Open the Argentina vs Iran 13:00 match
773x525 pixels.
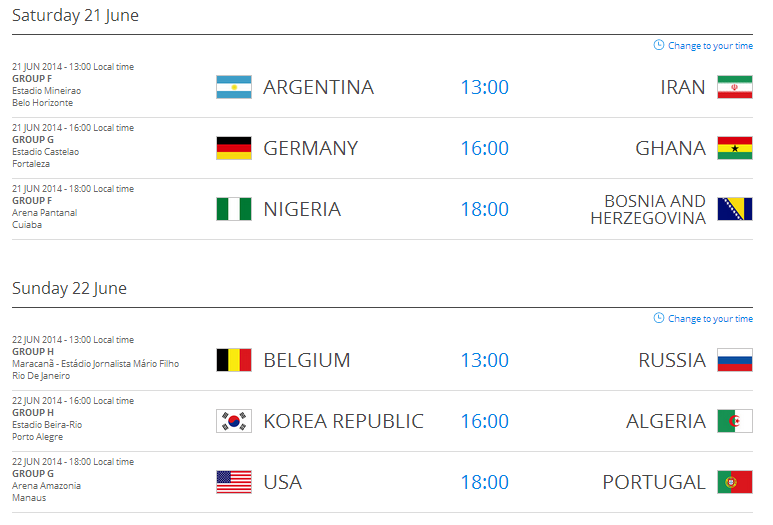485,87
